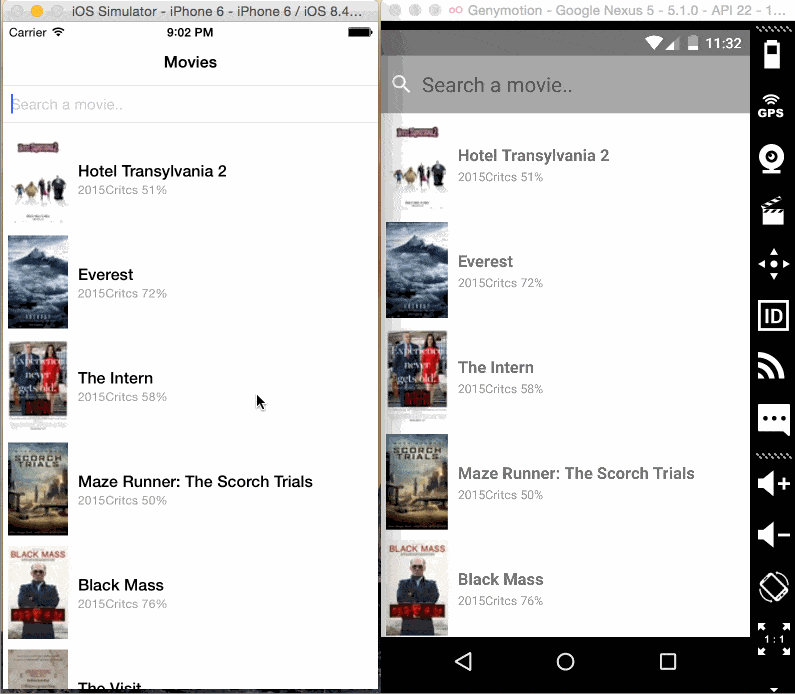This screenshot has width=795, height=694.
Task: Select Everest title on Android
Action: click(x=485, y=262)
